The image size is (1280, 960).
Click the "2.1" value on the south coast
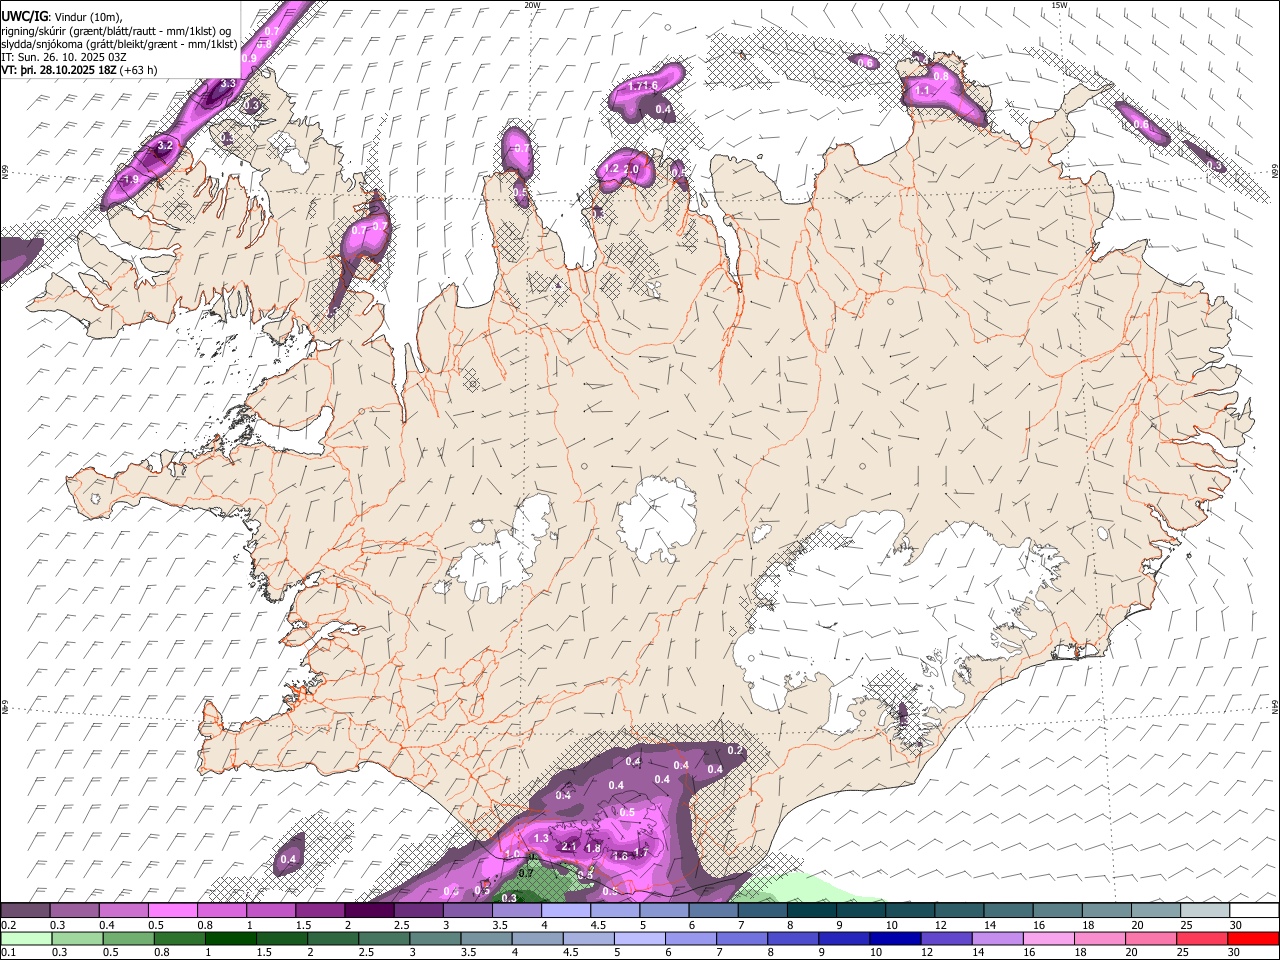click(x=569, y=847)
